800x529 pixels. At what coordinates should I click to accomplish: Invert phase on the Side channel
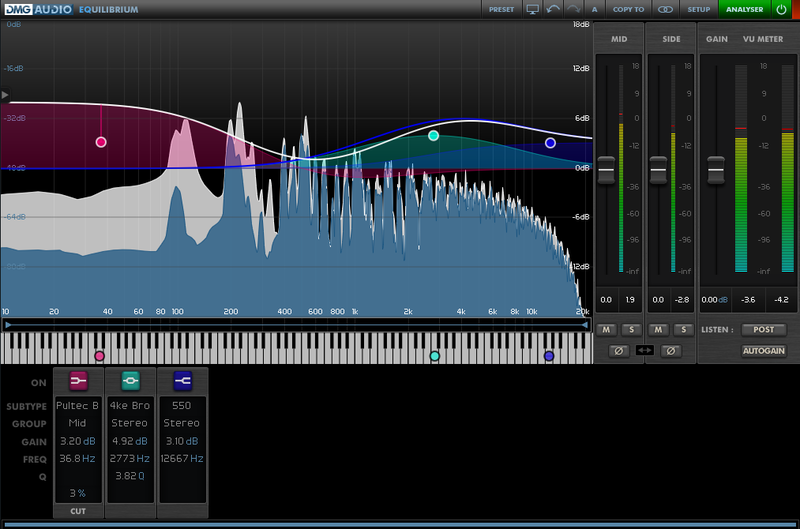pyautogui.click(x=671, y=350)
